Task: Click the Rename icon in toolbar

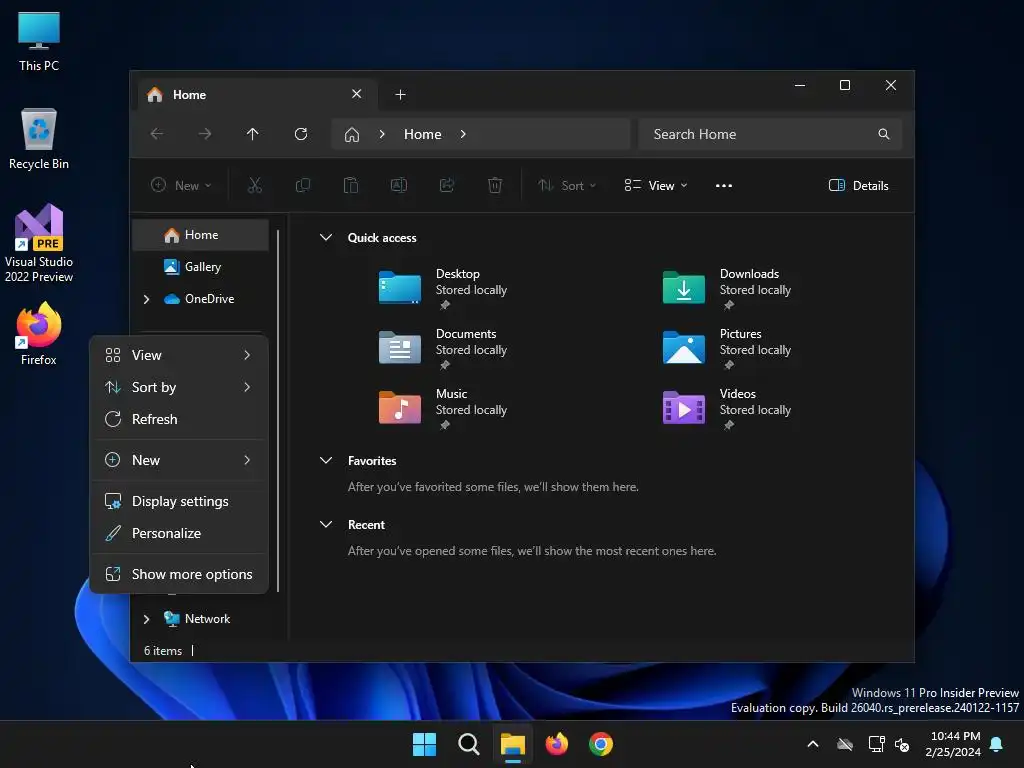Action: point(398,185)
